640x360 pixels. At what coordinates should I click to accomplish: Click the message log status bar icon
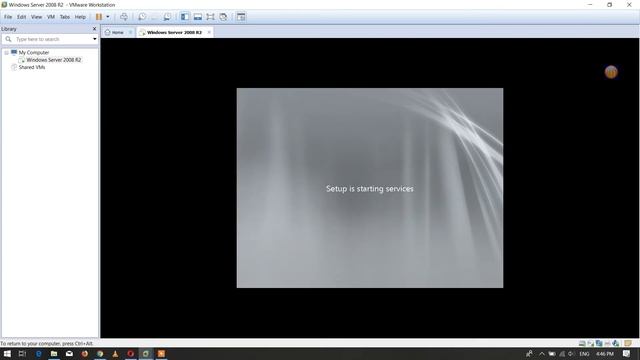pos(628,343)
